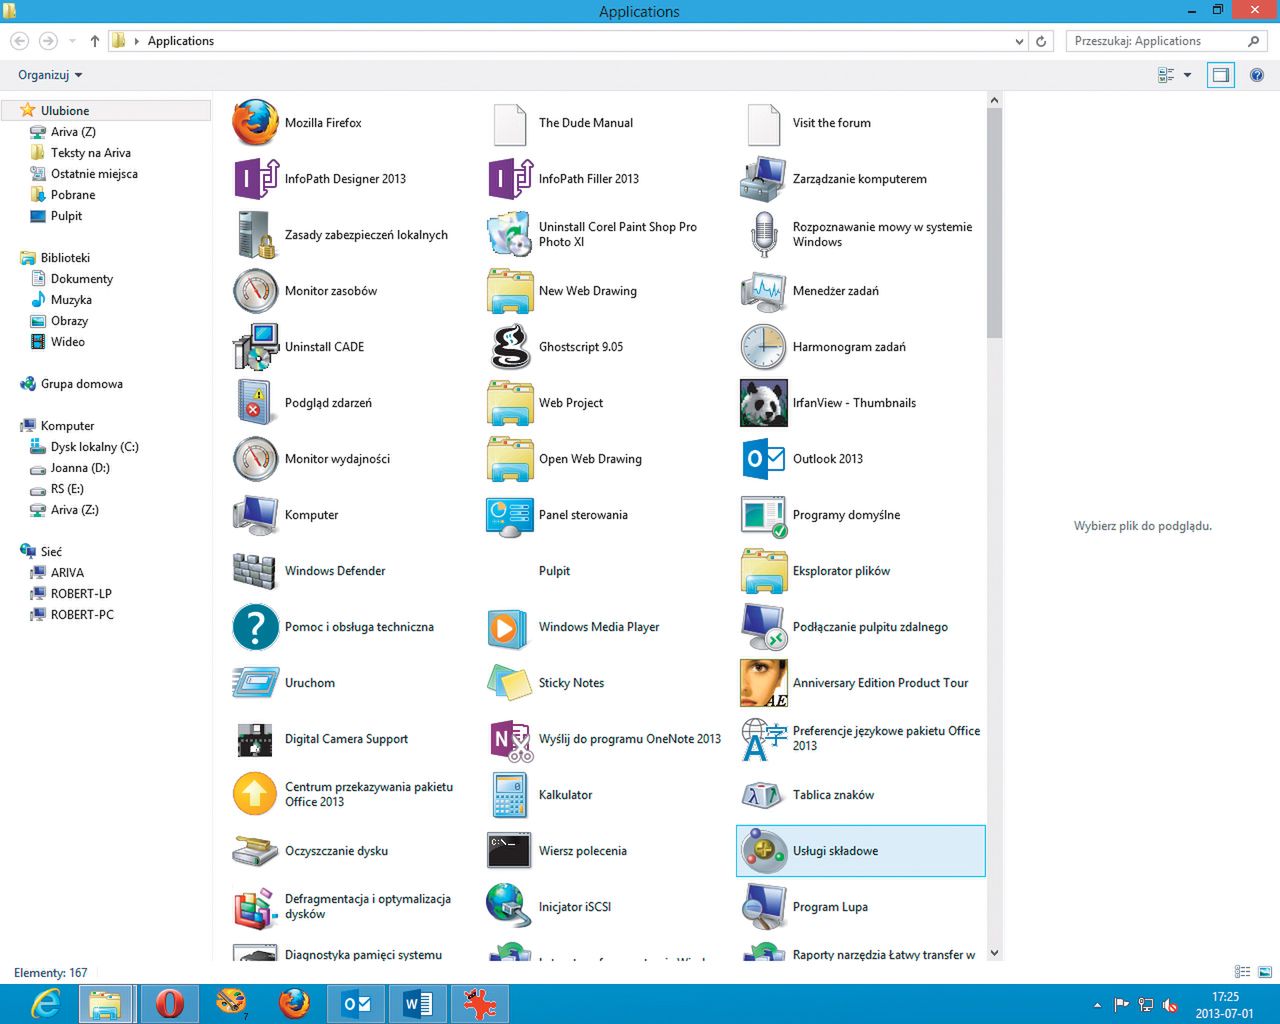Launch IrfanView - Thumbnails panda icon
This screenshot has width=1280, height=1024.
tap(764, 403)
